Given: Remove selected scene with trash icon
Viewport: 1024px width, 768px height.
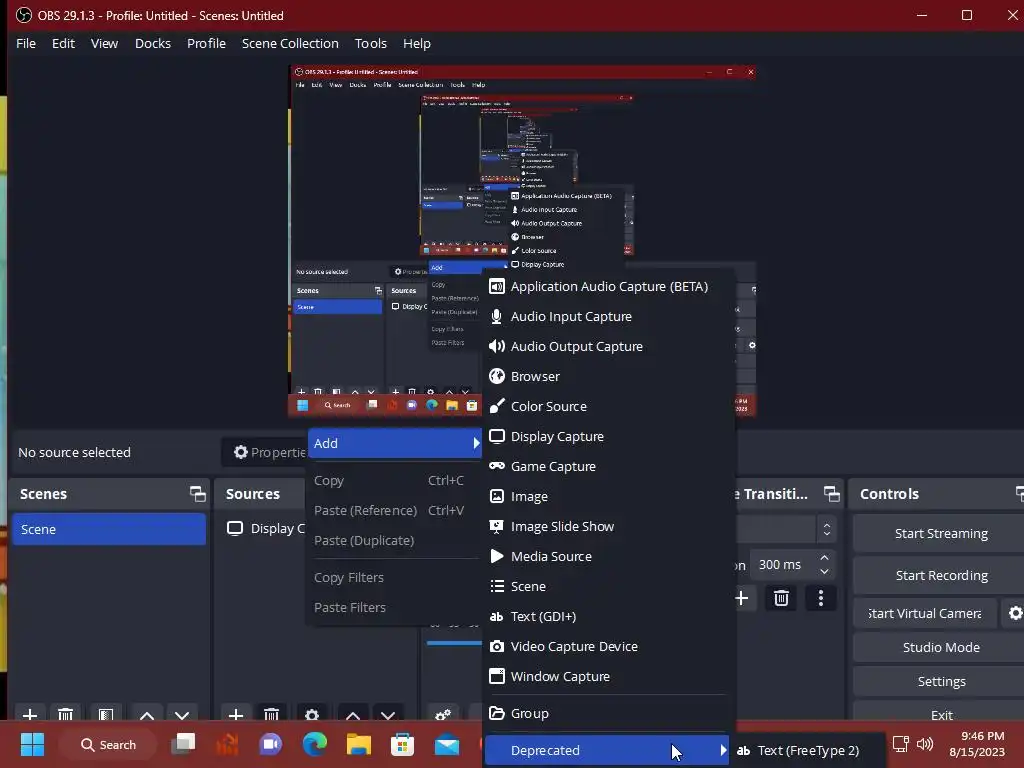Looking at the screenshot, I should 65,714.
